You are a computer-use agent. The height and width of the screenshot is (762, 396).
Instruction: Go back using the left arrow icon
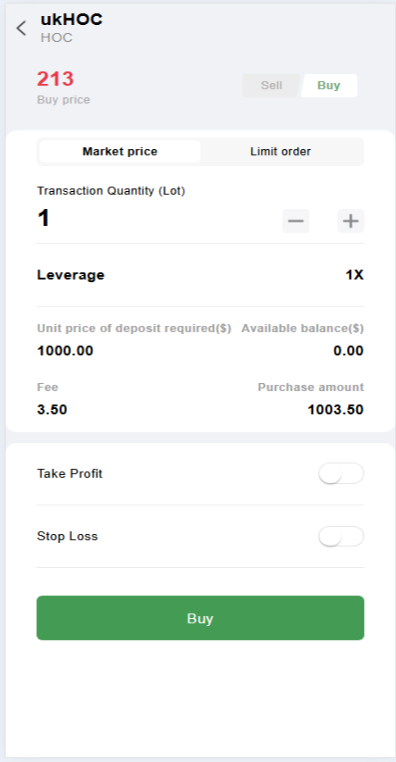pyautogui.click(x=21, y=28)
